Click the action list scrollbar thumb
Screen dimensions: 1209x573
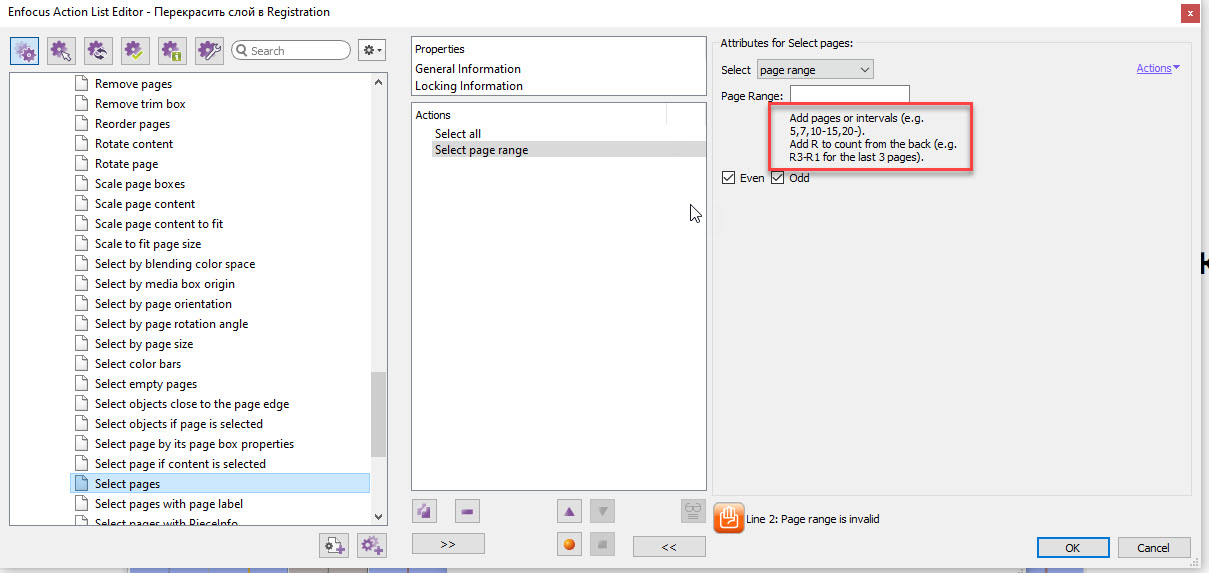pyautogui.click(x=379, y=414)
